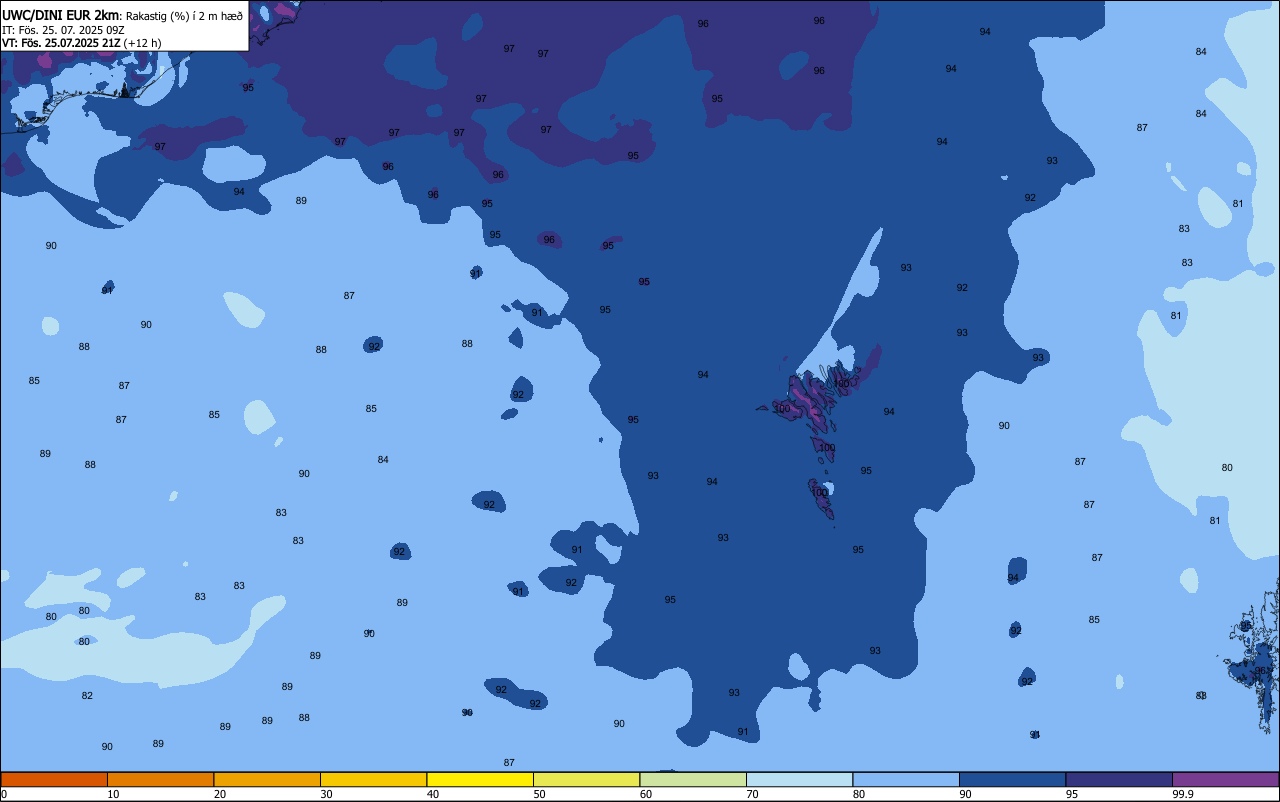Click the 95–99.9 navy legend swatch
This screenshot has height=802, width=1280.
(x=1119, y=779)
